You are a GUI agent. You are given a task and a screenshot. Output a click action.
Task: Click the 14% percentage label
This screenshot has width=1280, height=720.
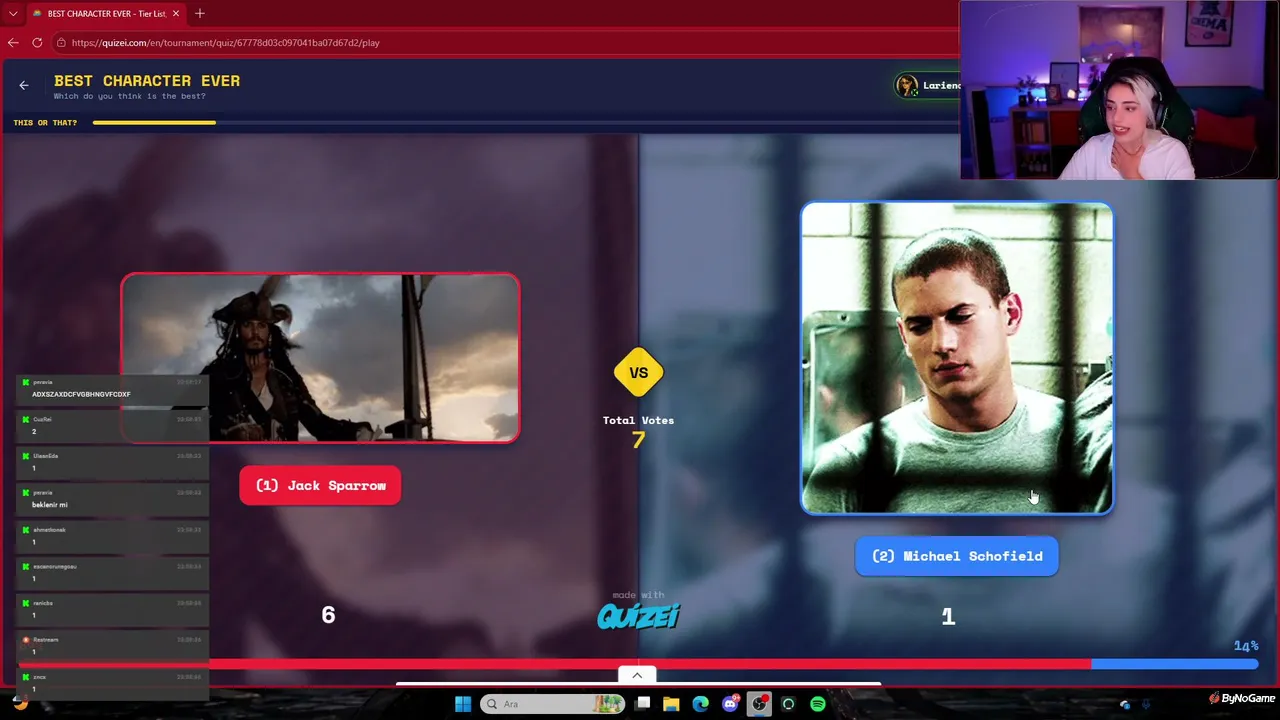(1246, 646)
